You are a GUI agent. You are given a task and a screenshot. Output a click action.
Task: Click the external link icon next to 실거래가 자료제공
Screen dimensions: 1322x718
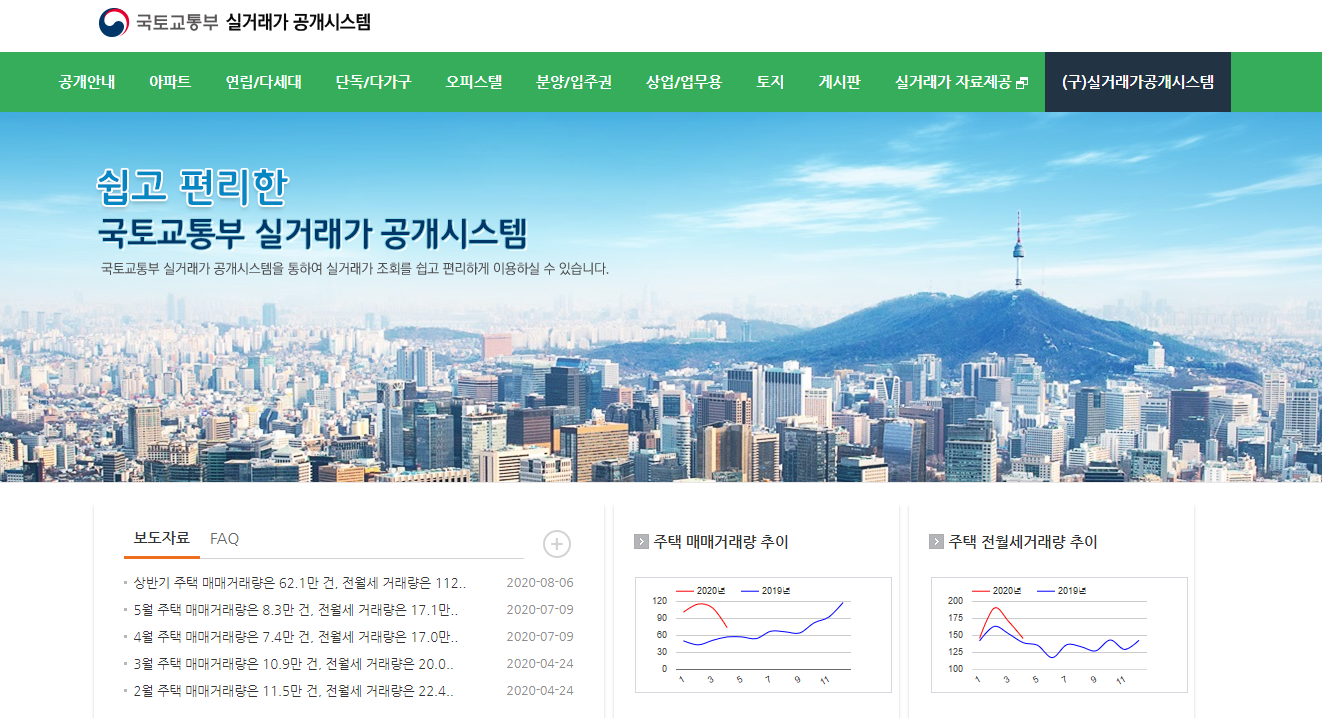(1021, 83)
